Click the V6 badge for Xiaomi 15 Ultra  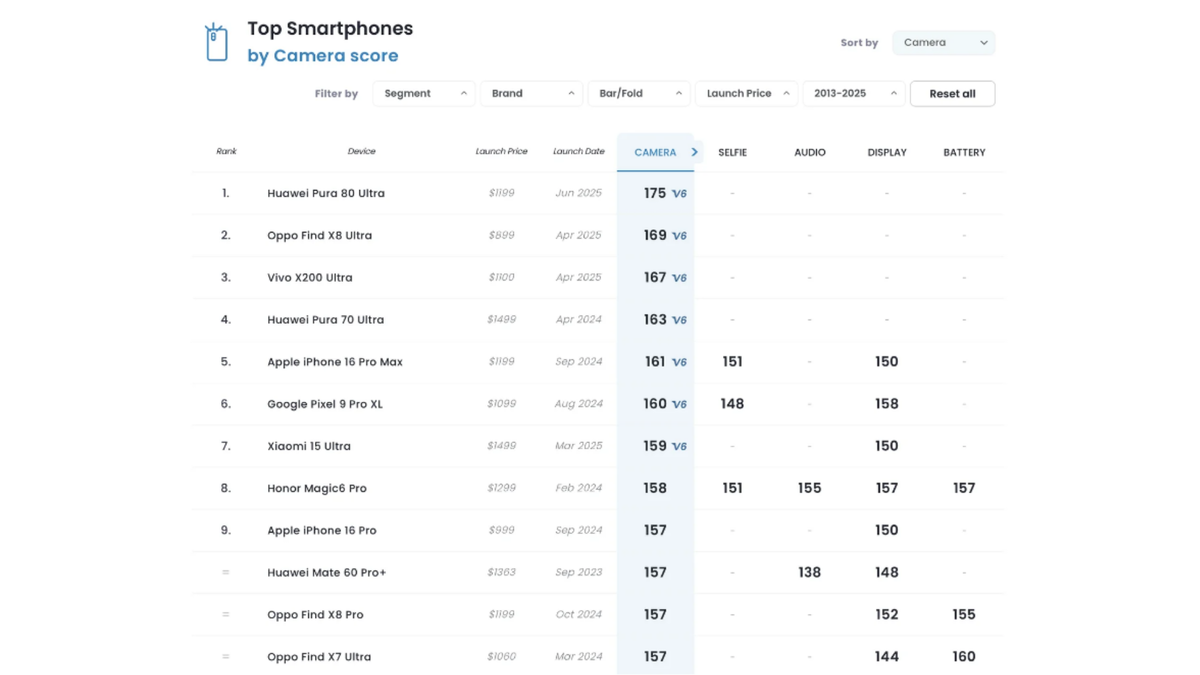click(680, 446)
